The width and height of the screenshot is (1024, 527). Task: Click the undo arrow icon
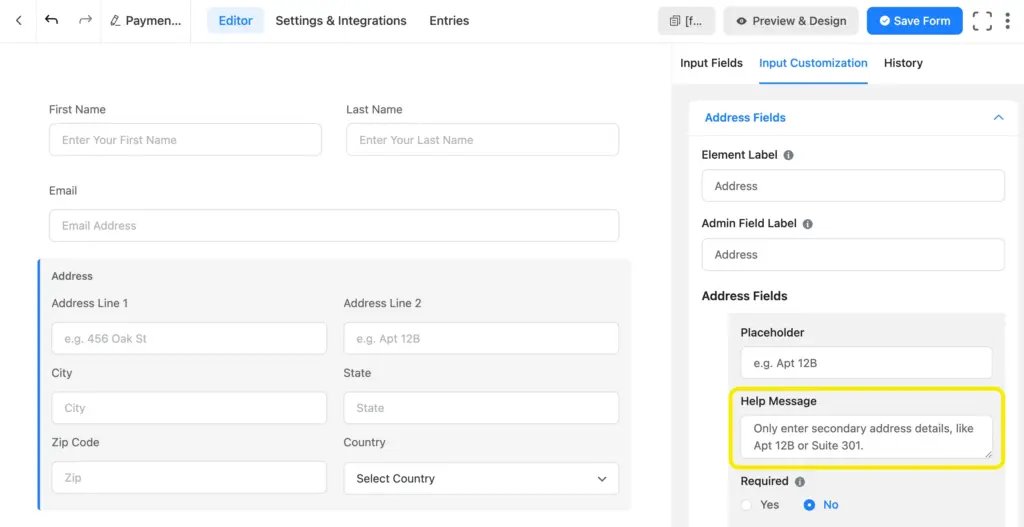click(x=52, y=21)
